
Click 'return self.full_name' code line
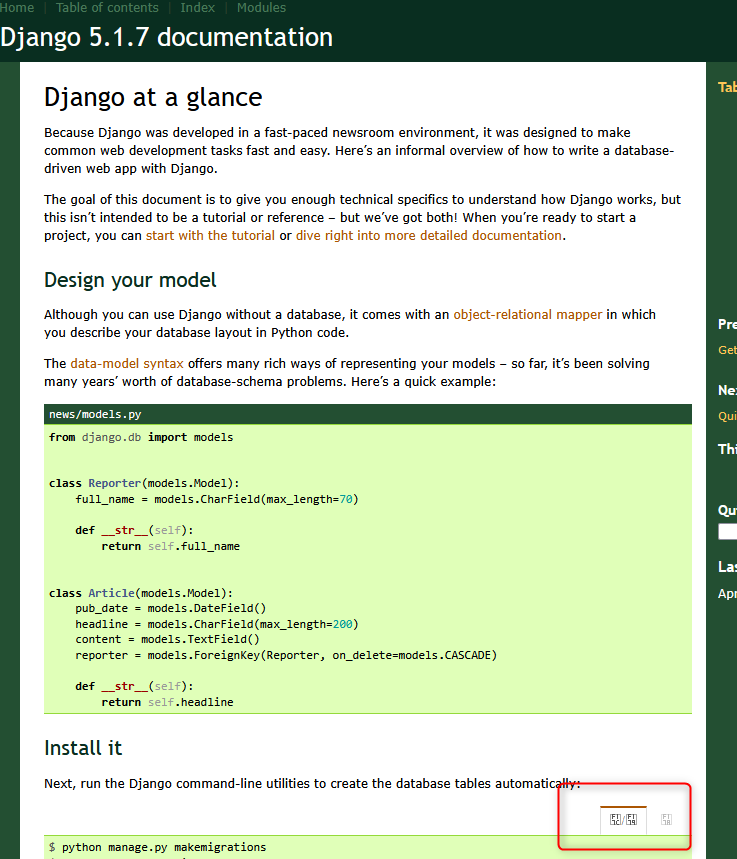(x=170, y=546)
